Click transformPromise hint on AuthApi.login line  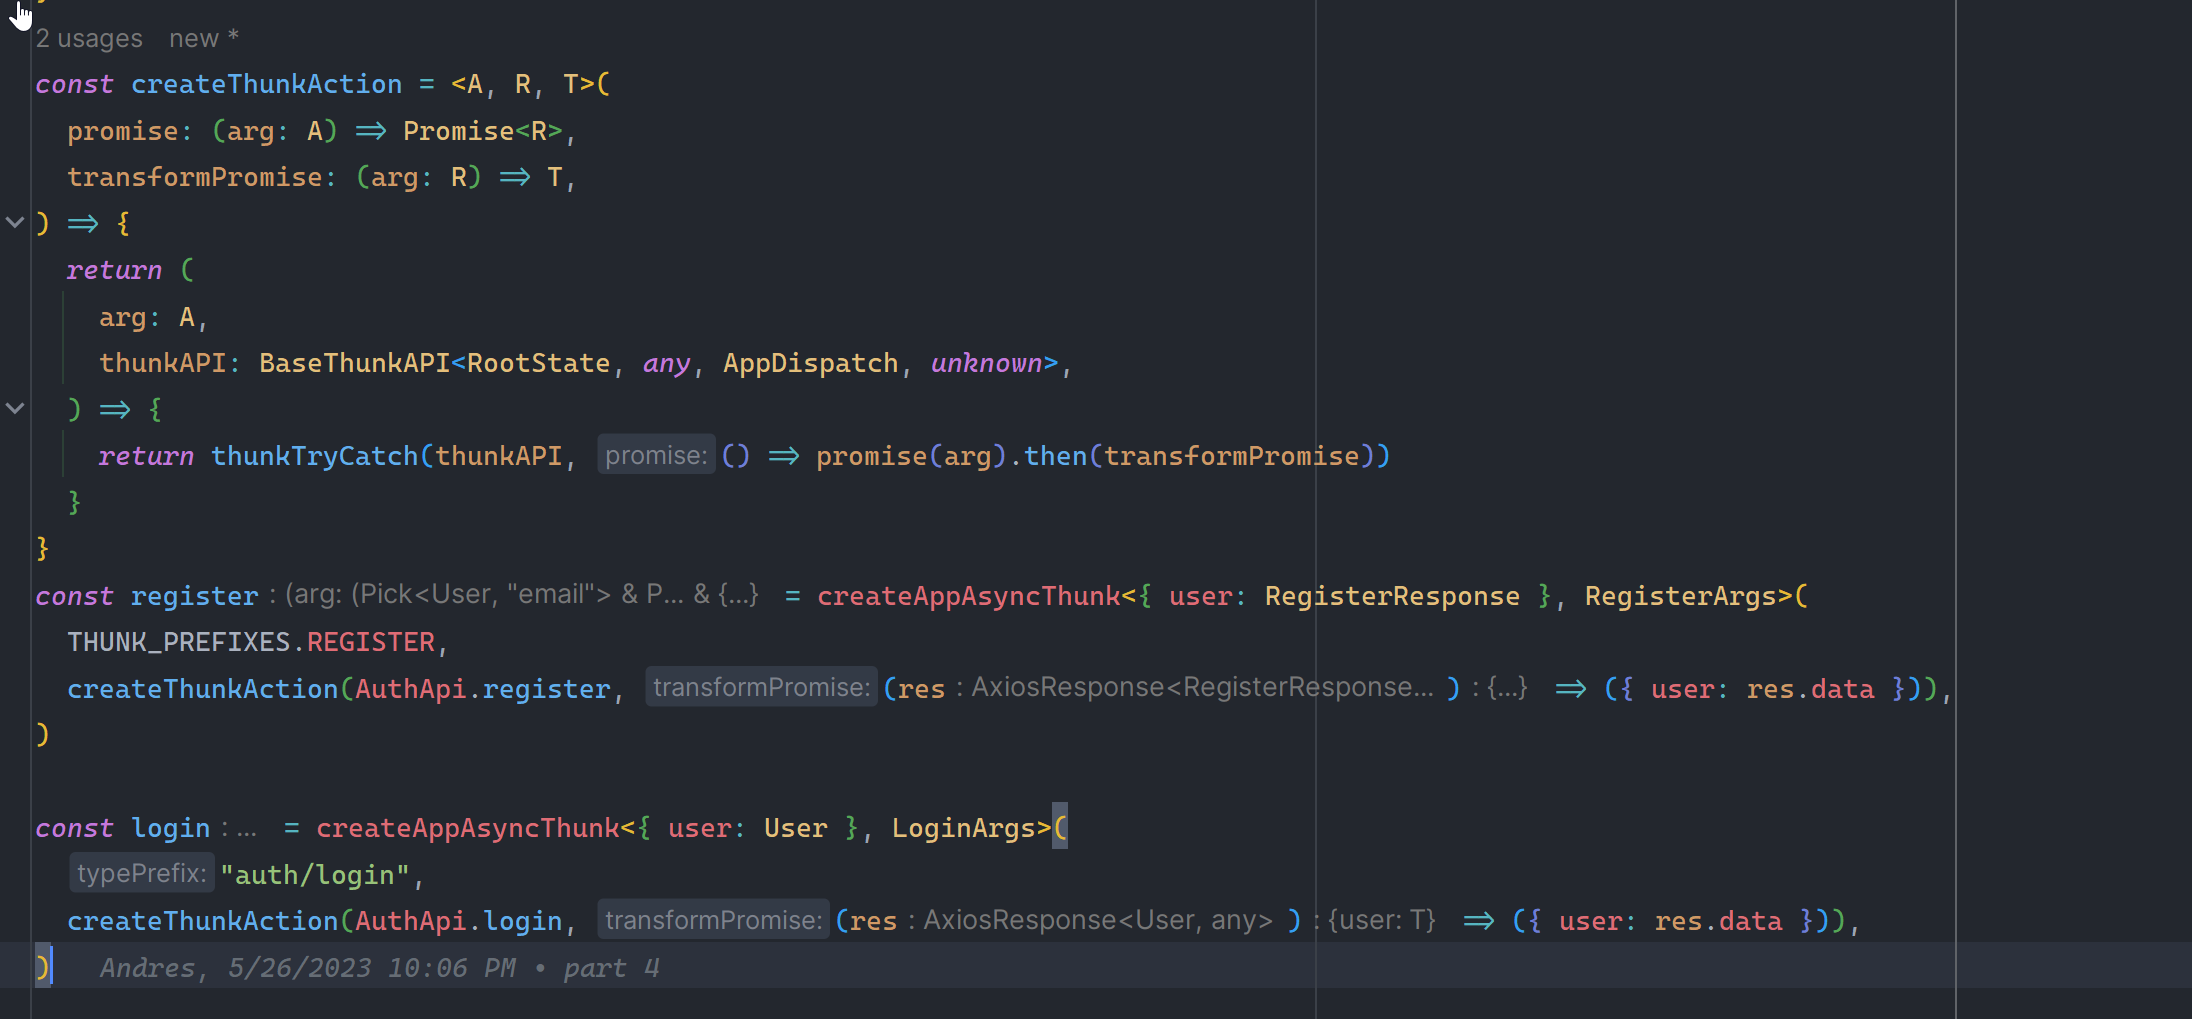pos(712,920)
